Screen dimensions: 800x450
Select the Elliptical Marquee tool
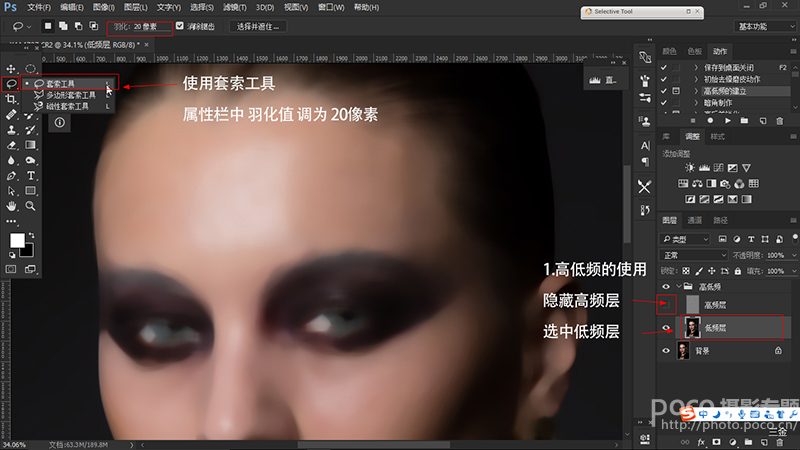[x=31, y=68]
